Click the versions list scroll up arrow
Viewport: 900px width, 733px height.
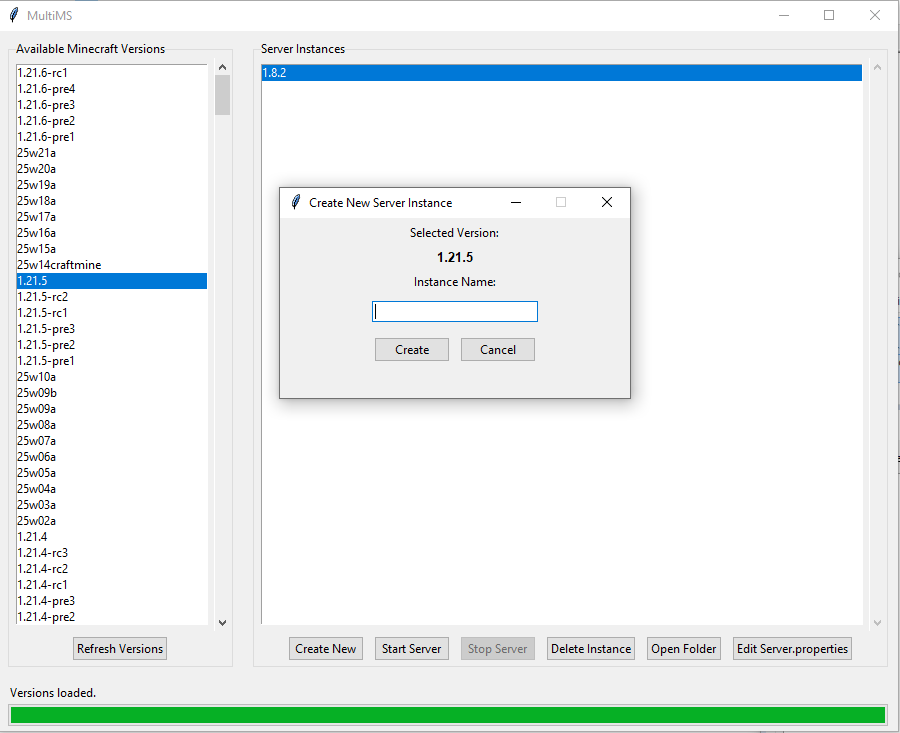pos(223,67)
